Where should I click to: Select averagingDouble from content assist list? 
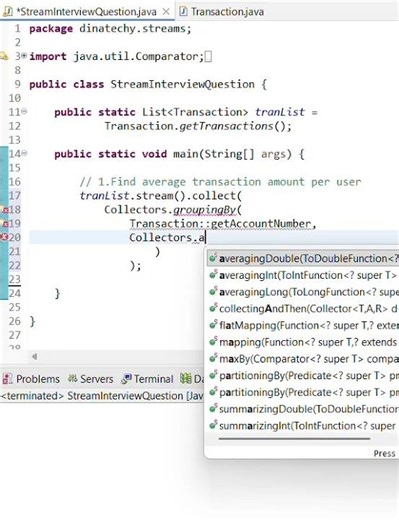[303, 258]
